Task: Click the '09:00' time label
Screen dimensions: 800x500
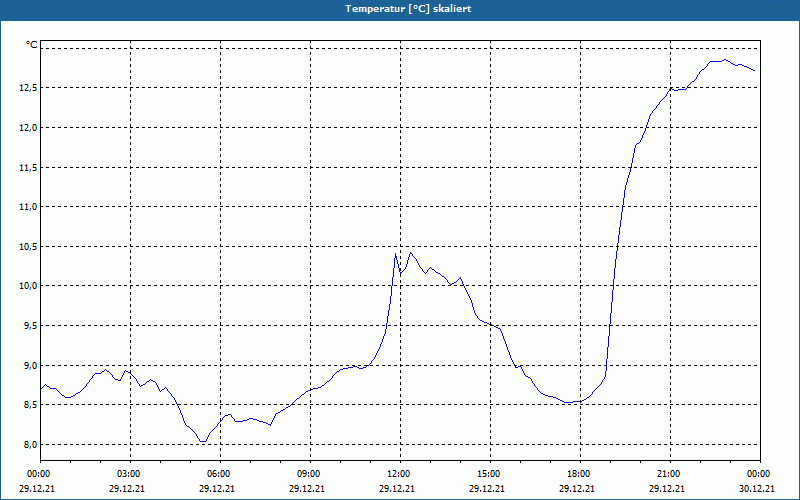Action: click(311, 474)
